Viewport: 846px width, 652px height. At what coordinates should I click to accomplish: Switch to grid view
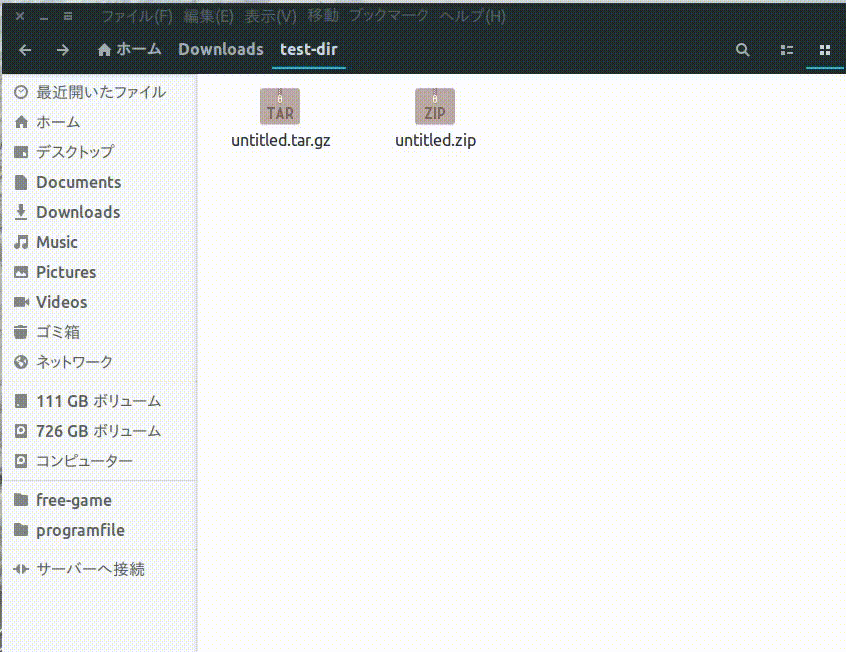824,49
